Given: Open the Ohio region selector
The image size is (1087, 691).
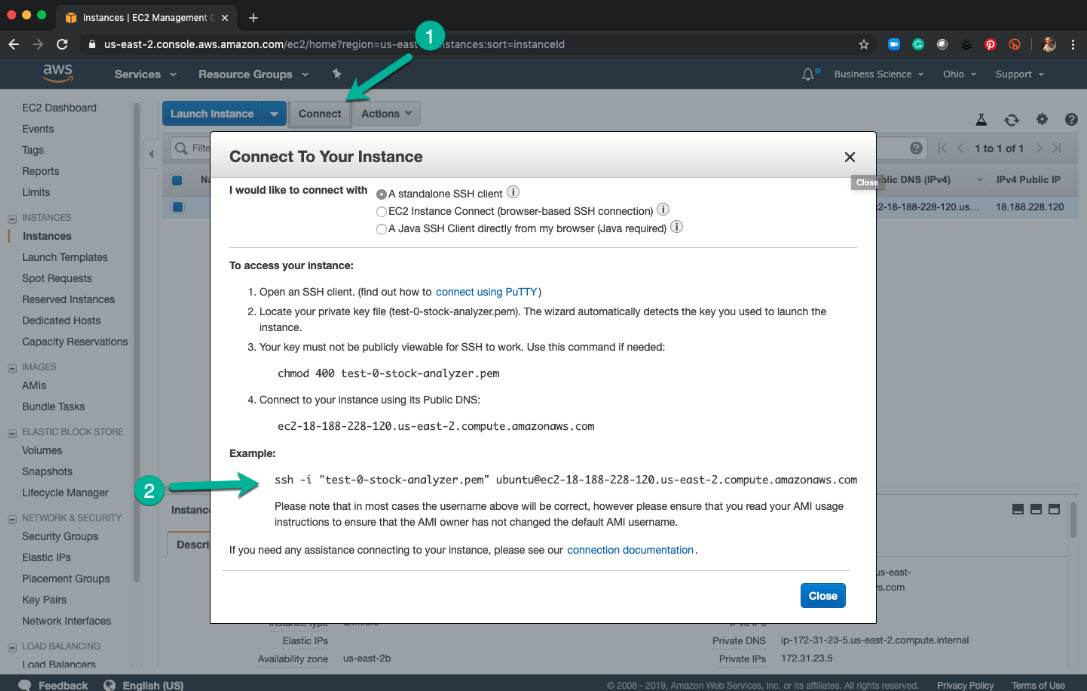Looking at the screenshot, I should click(x=959, y=74).
